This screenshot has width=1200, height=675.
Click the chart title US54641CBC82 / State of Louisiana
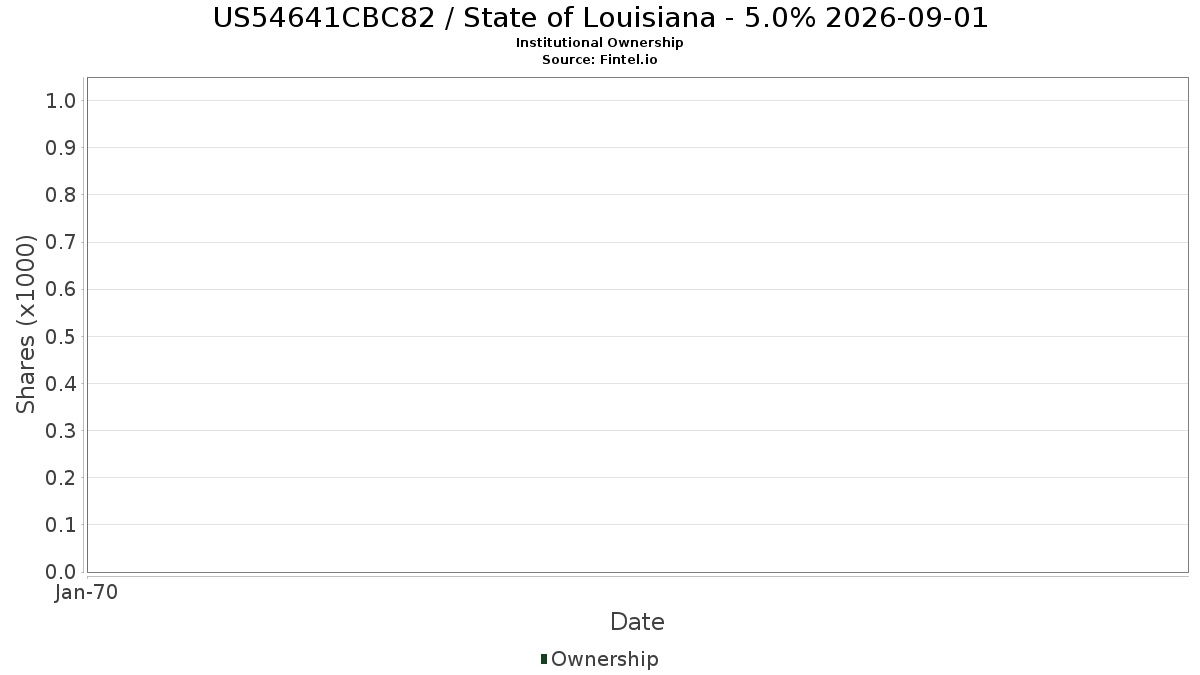(600, 18)
